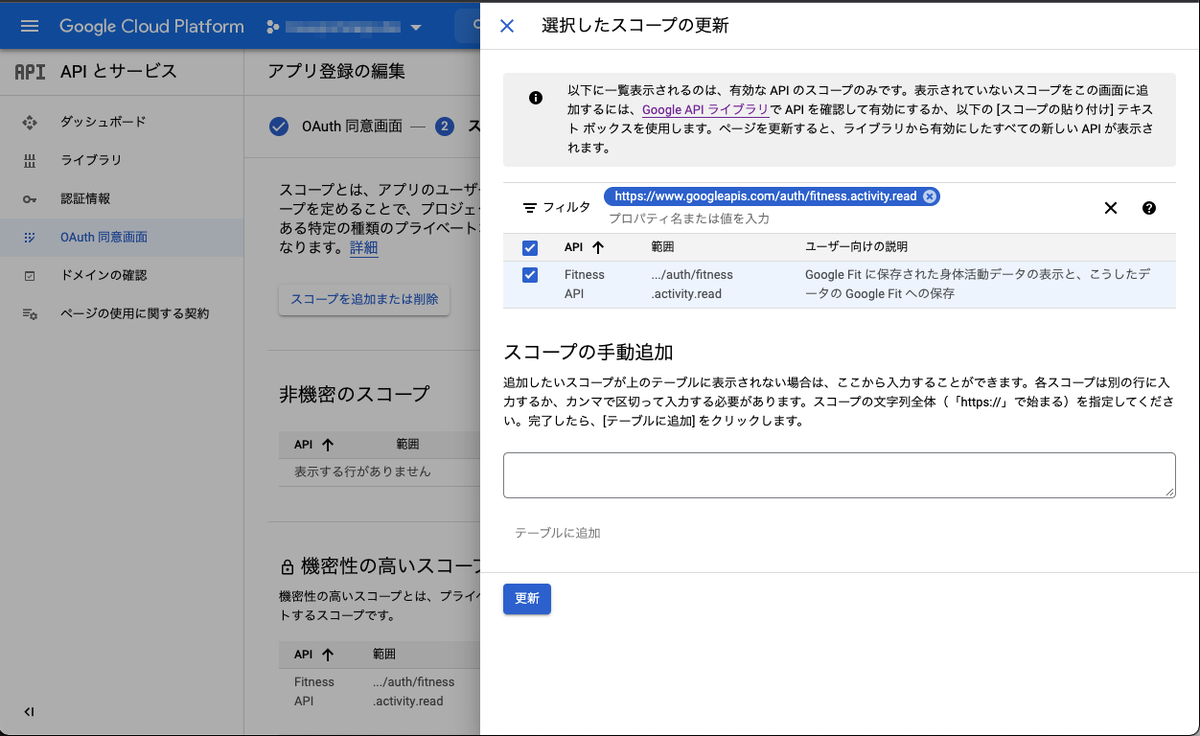The width and height of the screenshot is (1200, 736).
Task: Click the 認証情報 key icon
Action: point(29,199)
